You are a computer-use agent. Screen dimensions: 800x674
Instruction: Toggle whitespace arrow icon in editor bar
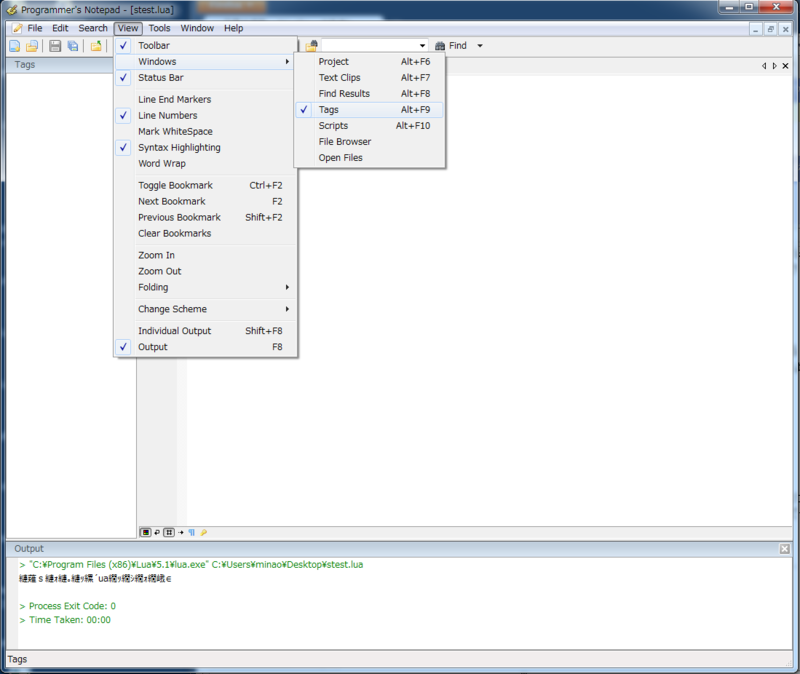click(181, 532)
